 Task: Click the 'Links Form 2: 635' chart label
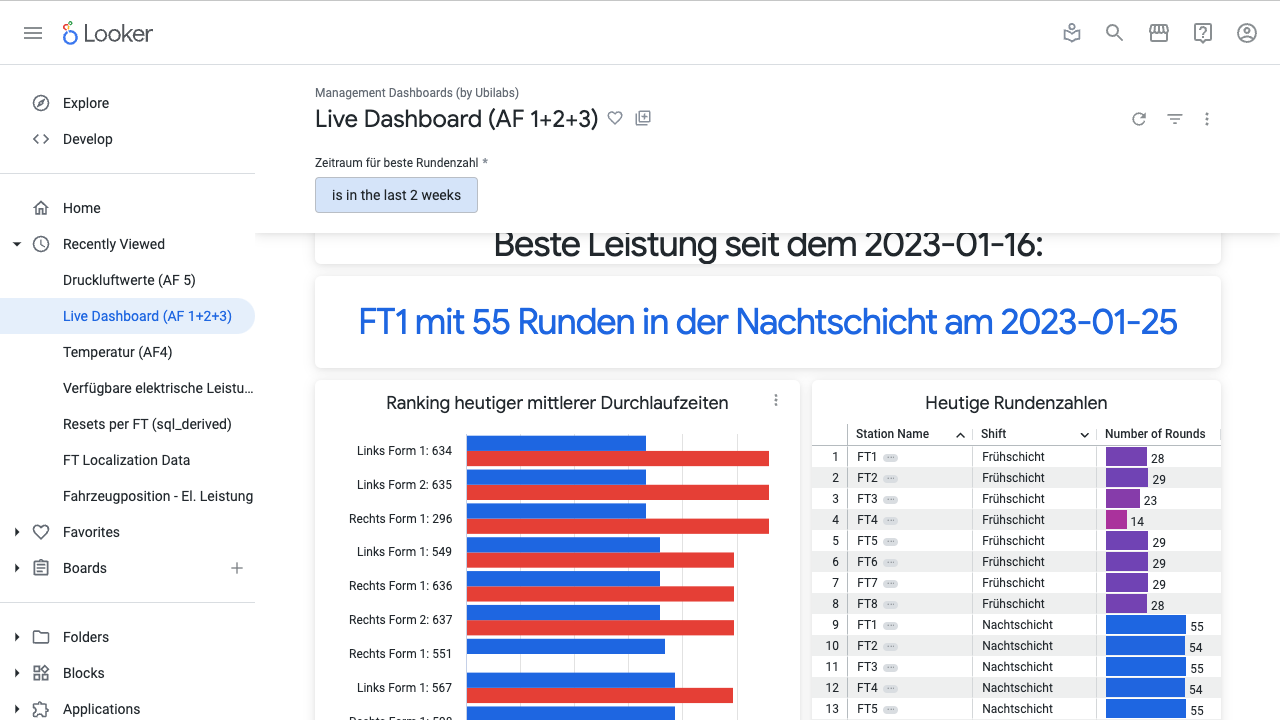coord(404,485)
